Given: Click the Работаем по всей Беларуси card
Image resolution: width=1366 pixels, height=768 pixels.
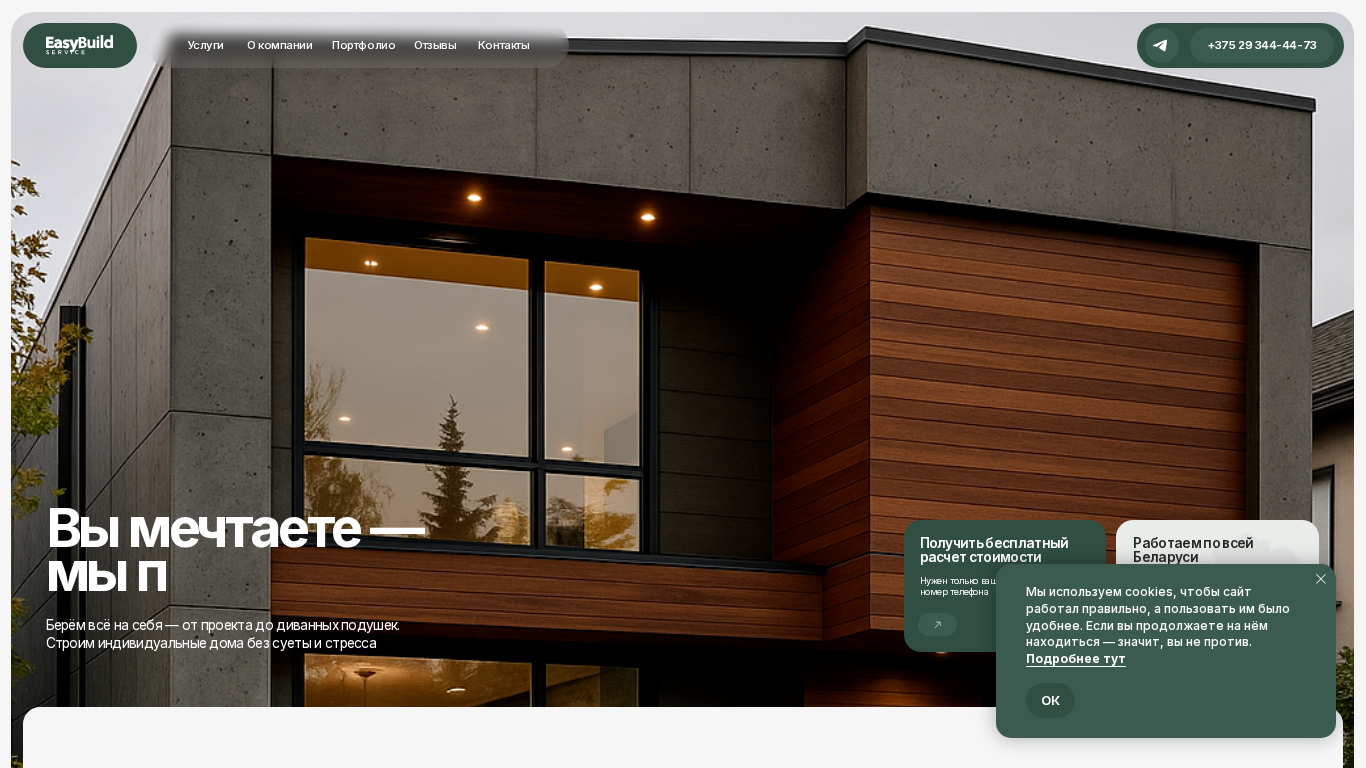Looking at the screenshot, I should (1217, 543).
